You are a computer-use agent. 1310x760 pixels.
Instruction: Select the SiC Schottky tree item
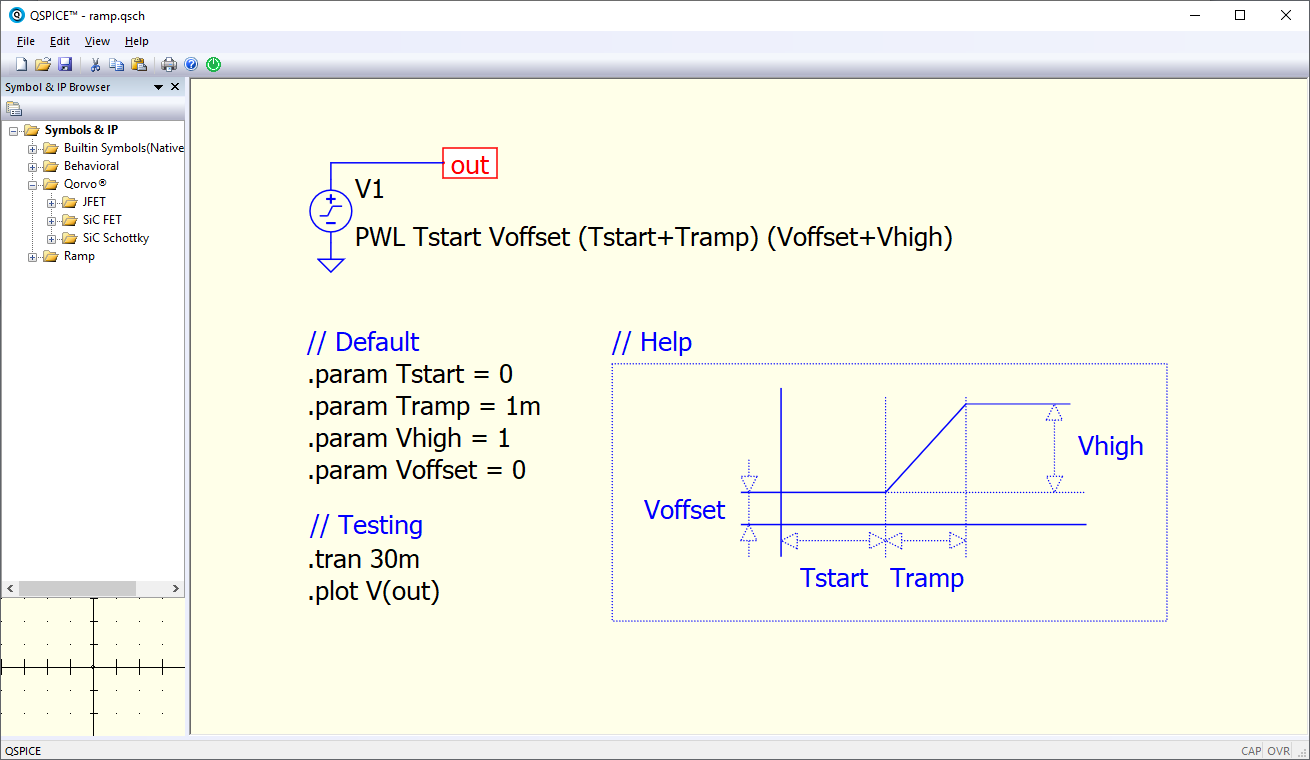(116, 238)
